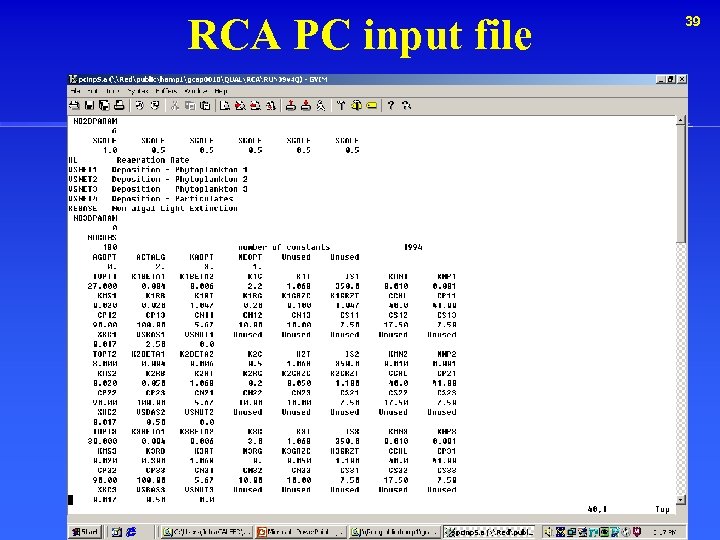Click the Paste clipboard icon
Image resolution: width=720 pixels, height=540 pixels.
tap(205, 106)
